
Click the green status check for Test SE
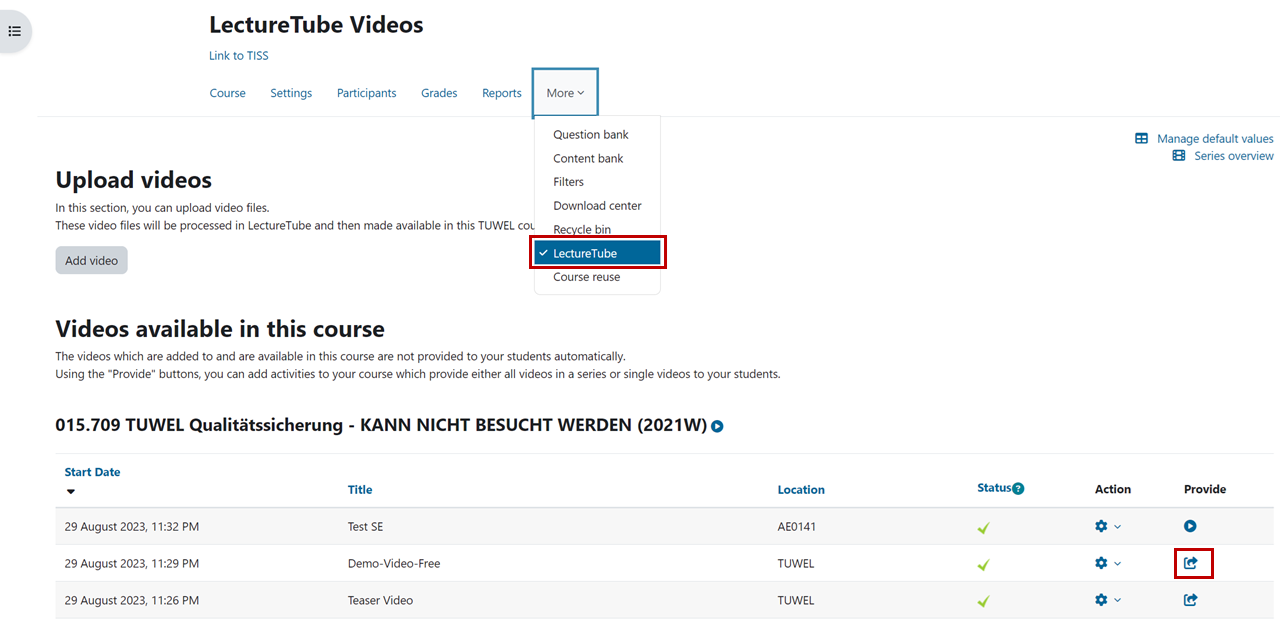(x=984, y=528)
